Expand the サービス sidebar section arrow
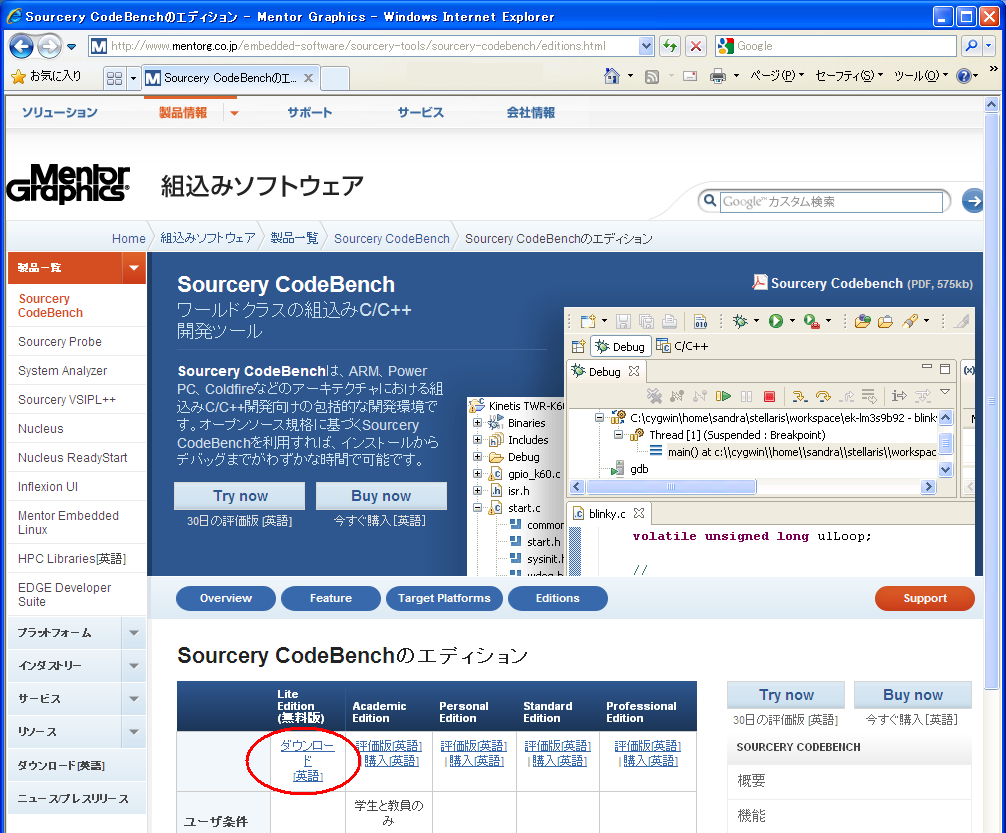Viewport: 1006px width, 833px height. pyautogui.click(x=133, y=698)
